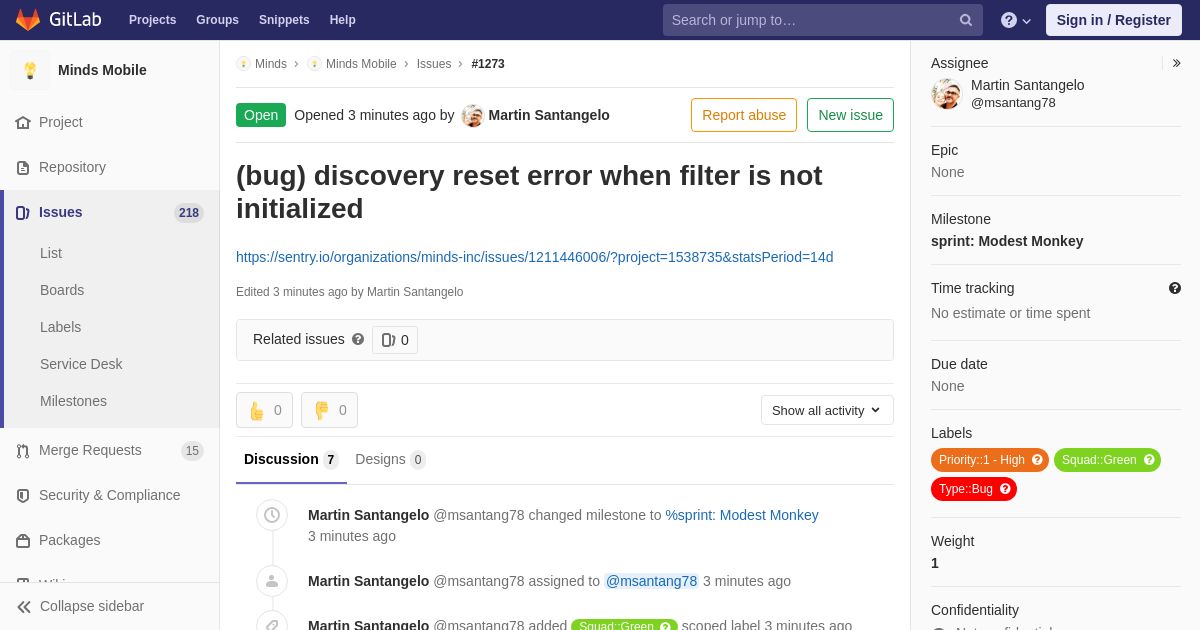Click the Related issues help icon
Screen dimensions: 1200x630
(358, 339)
